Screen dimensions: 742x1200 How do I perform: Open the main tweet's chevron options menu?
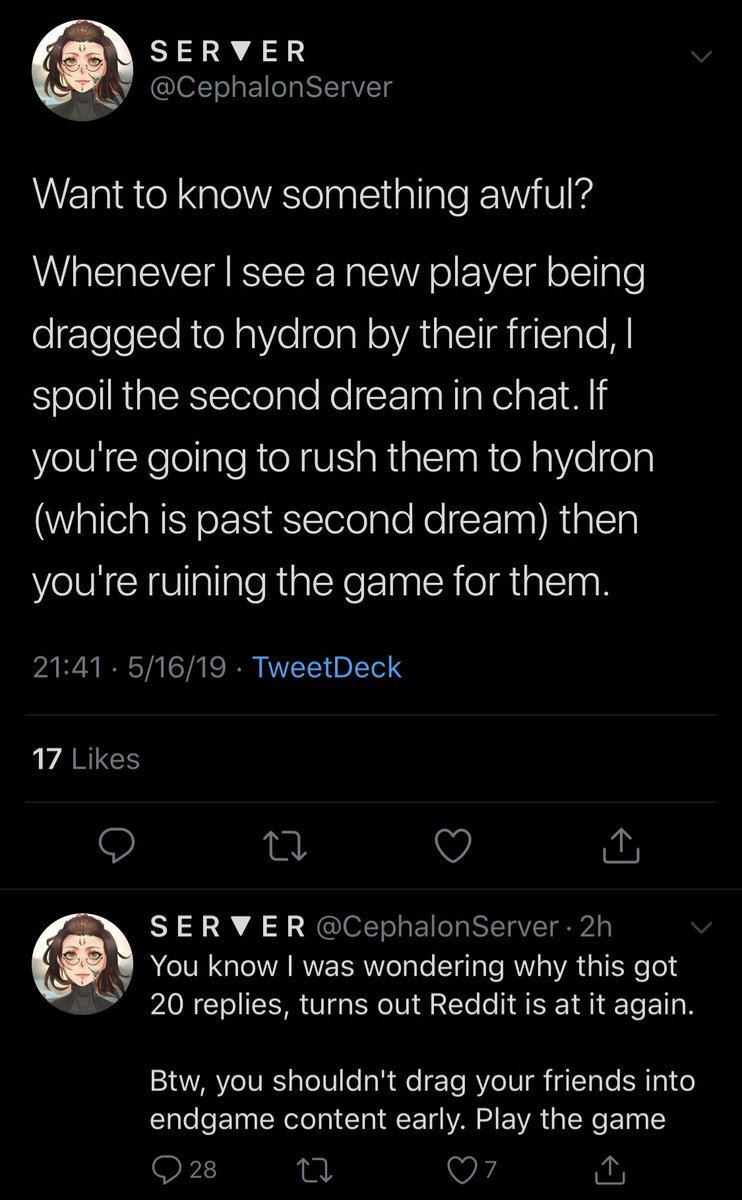(x=702, y=57)
